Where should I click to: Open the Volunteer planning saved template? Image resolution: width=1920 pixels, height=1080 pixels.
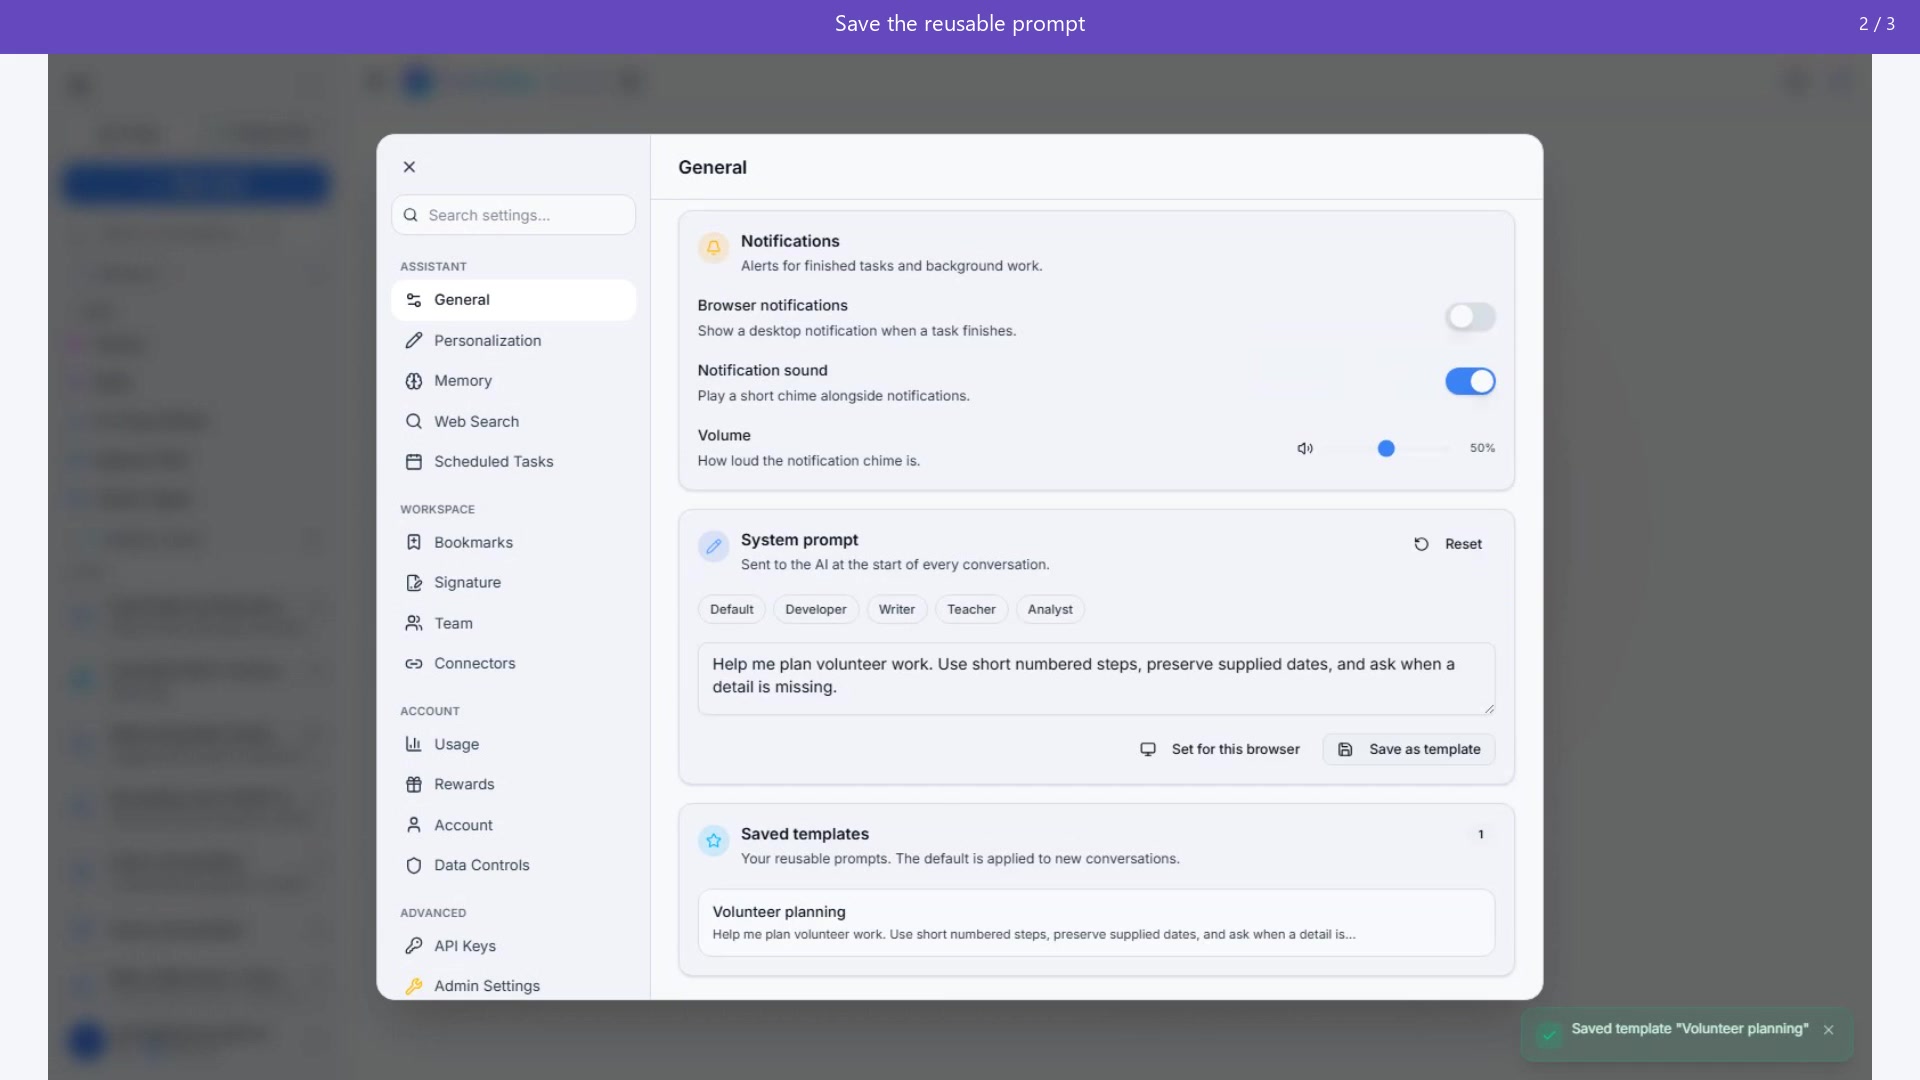pos(1096,923)
